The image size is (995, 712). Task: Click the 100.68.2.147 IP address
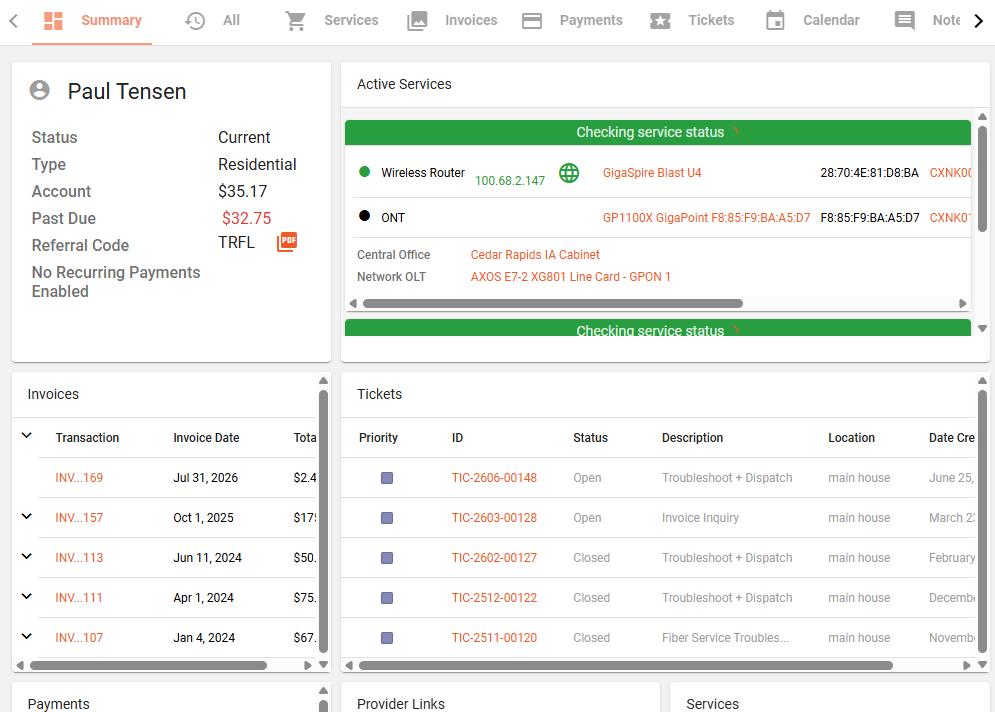click(x=510, y=181)
